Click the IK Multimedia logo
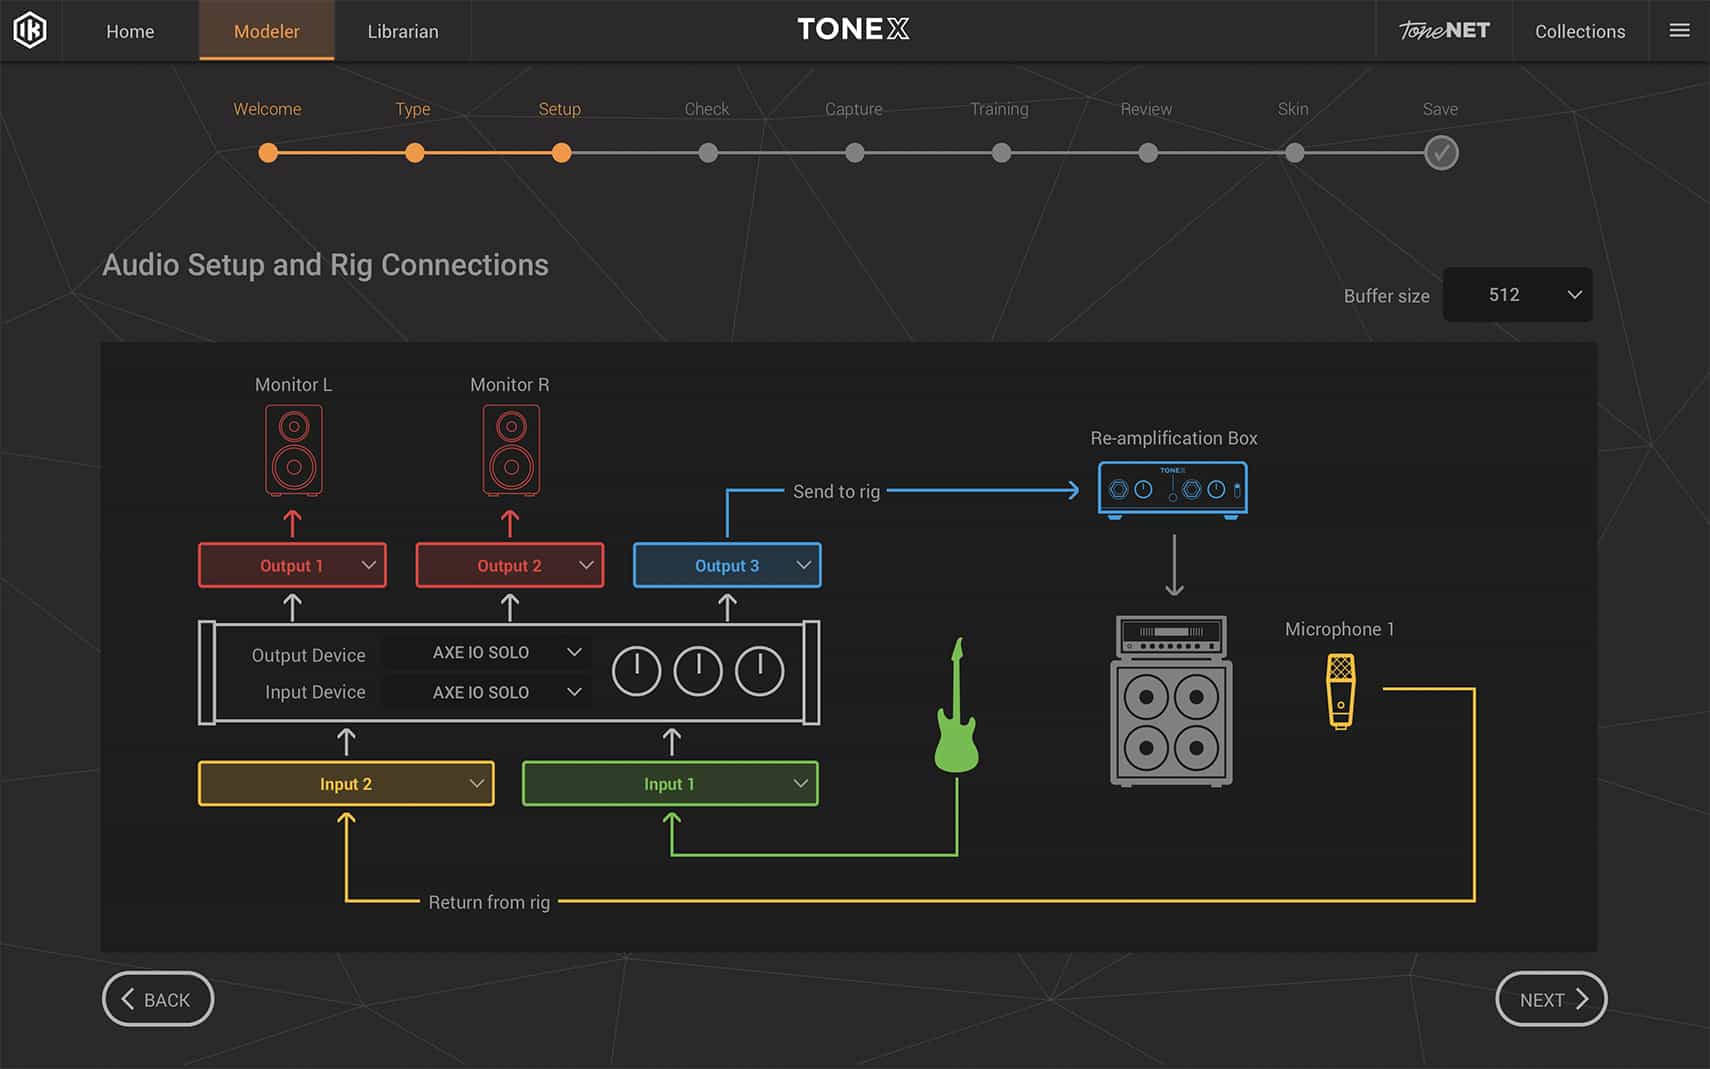Image resolution: width=1710 pixels, height=1069 pixels. click(28, 30)
